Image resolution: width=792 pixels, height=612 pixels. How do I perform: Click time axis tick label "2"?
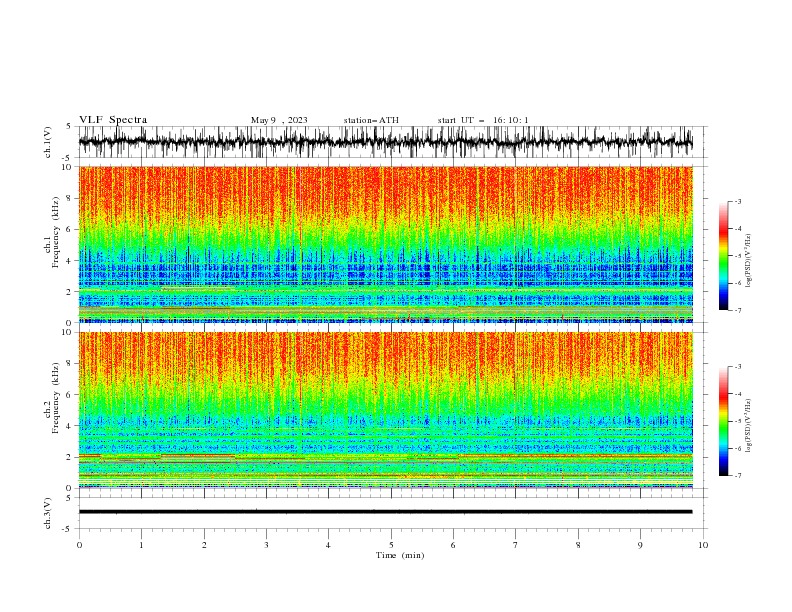pos(204,545)
